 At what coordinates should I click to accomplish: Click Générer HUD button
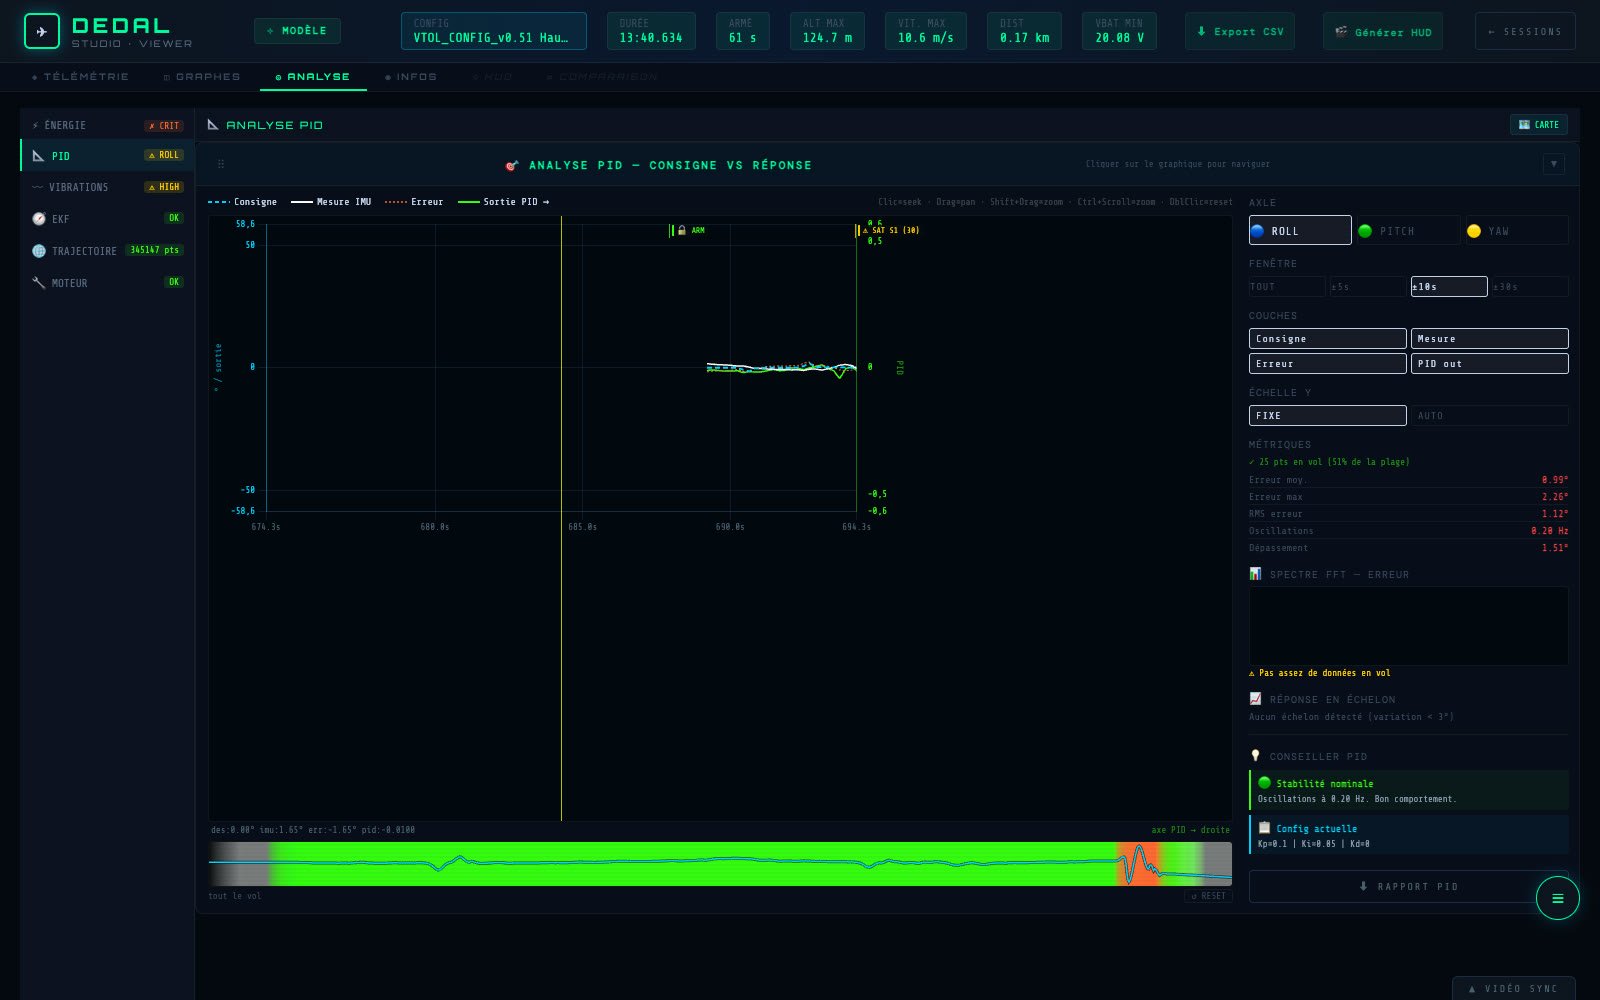(1383, 31)
